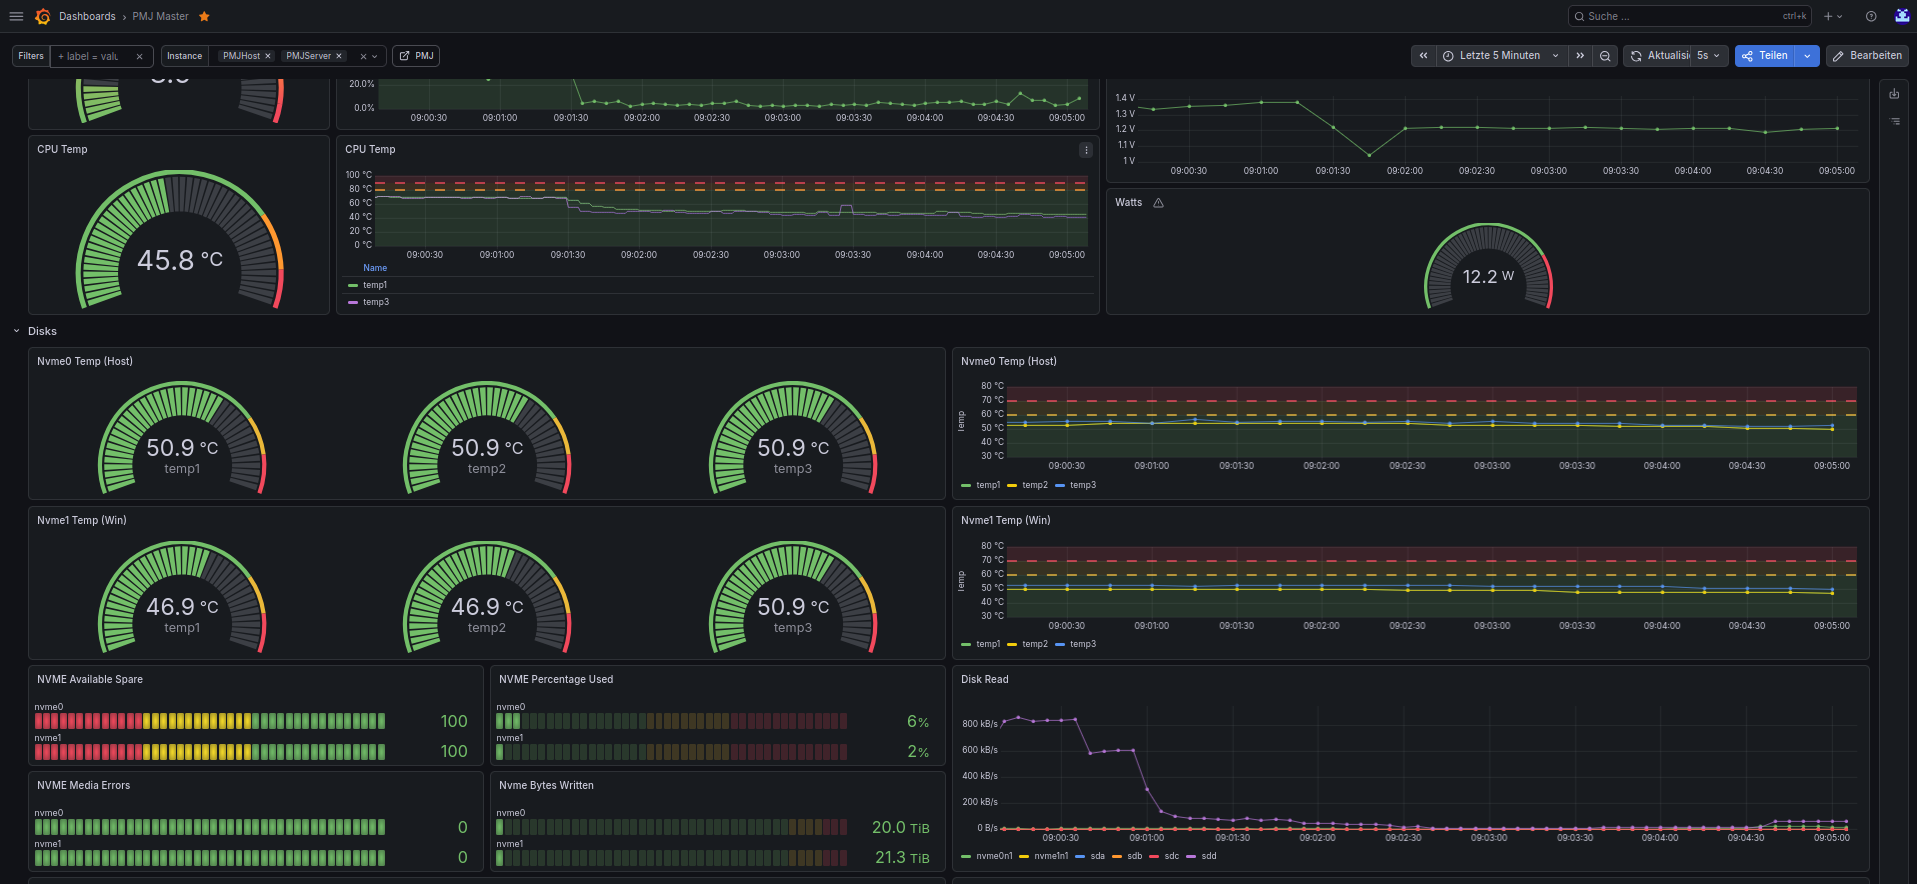Open the 5s refresh interval dropdown
Viewport: 1917px width, 884px height.
click(x=1709, y=56)
